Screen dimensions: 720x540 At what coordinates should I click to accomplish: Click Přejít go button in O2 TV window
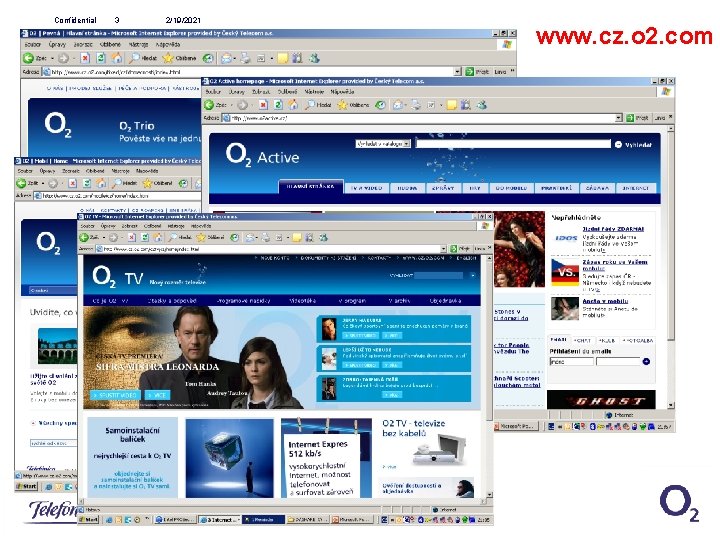[x=461, y=248]
